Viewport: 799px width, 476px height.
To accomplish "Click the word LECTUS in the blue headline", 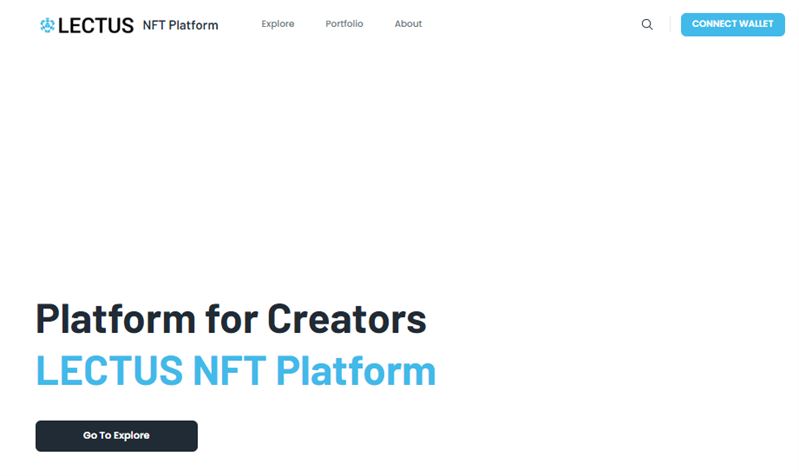I will [110, 371].
